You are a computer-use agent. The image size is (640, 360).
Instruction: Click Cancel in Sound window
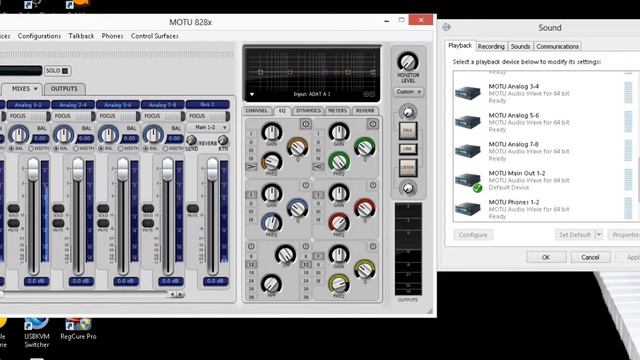click(x=590, y=257)
